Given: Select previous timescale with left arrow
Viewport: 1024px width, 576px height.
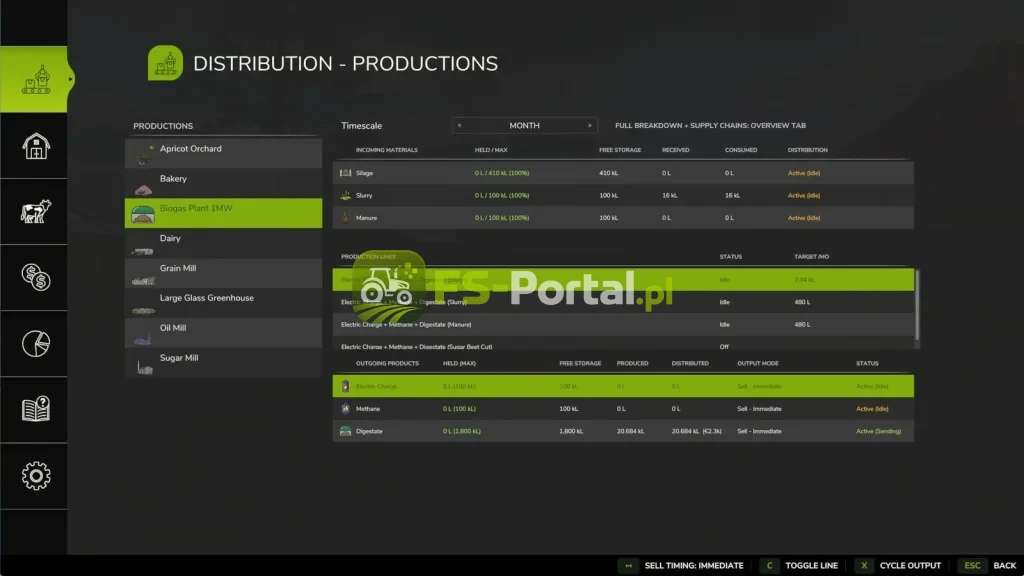Looking at the screenshot, I should (x=459, y=125).
